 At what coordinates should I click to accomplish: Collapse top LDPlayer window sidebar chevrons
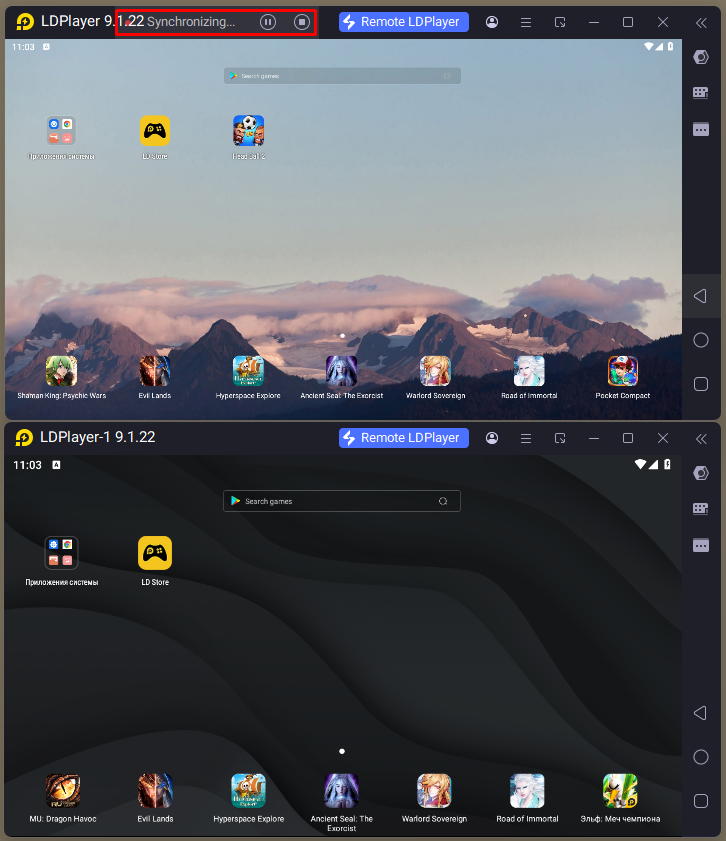(701, 22)
